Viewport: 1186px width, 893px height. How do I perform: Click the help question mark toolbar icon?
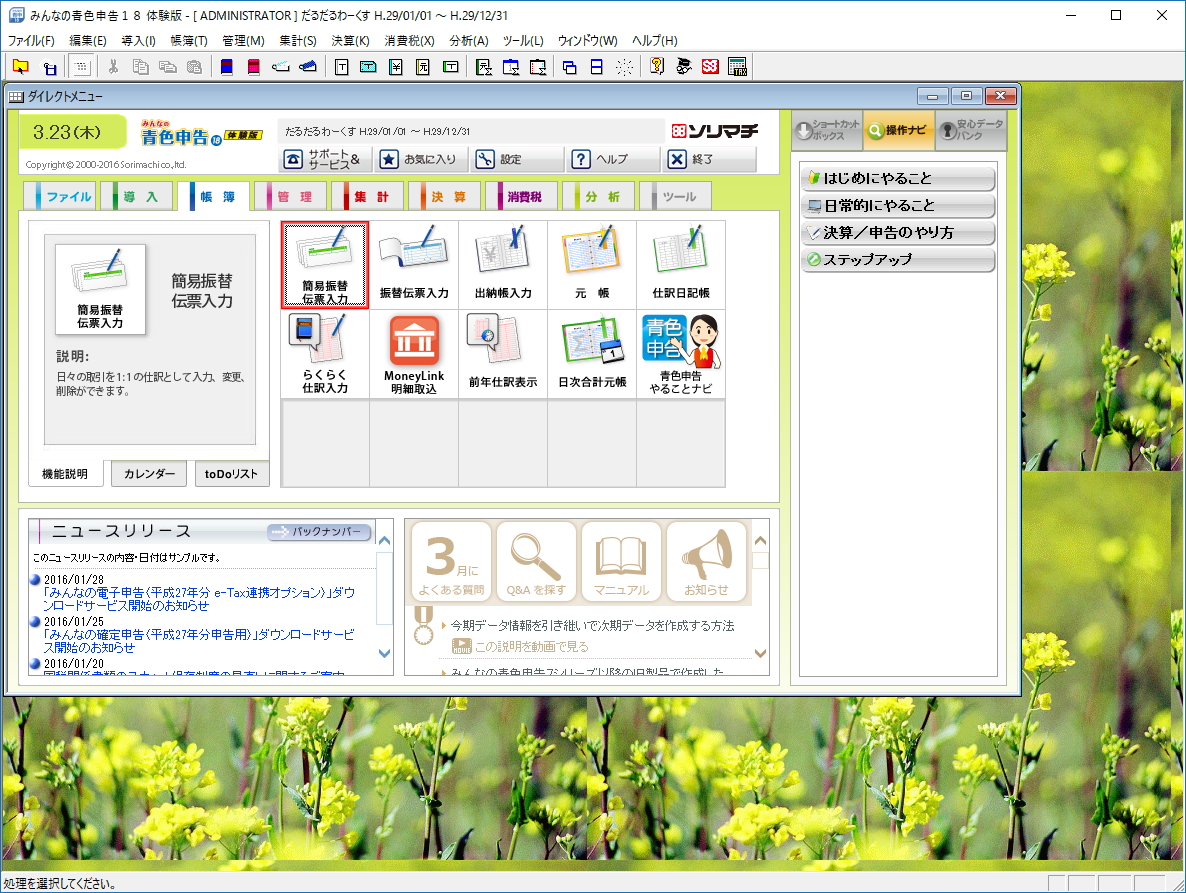pyautogui.click(x=657, y=67)
